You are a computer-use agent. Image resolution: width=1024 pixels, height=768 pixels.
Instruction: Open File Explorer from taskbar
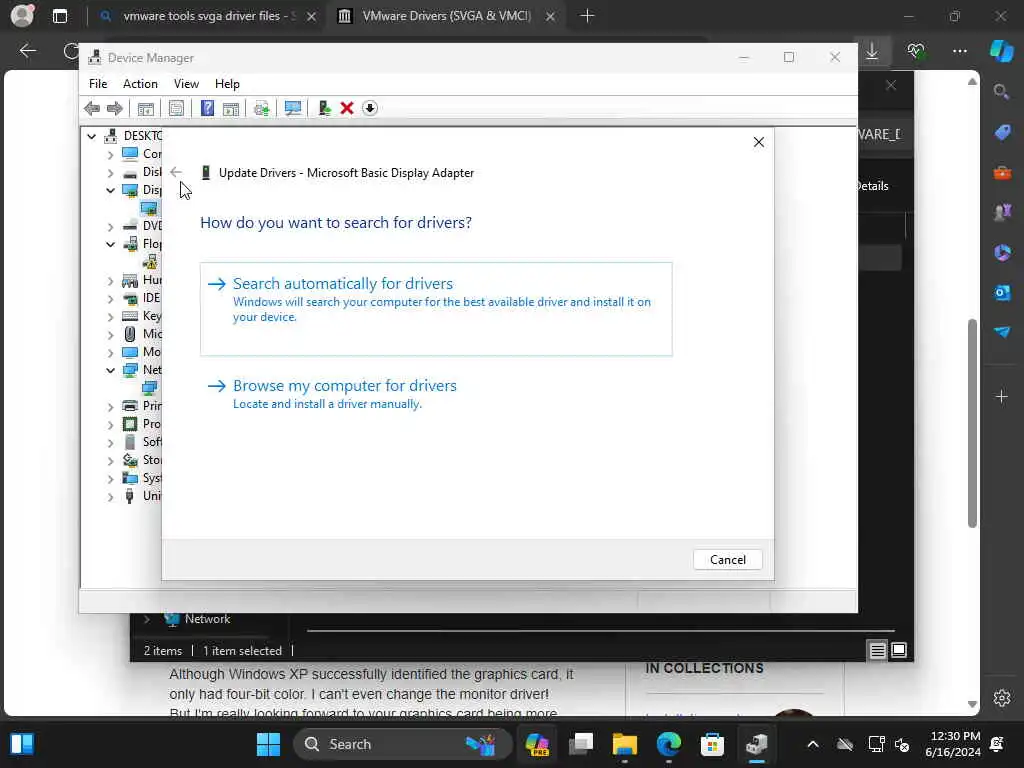[x=624, y=744]
